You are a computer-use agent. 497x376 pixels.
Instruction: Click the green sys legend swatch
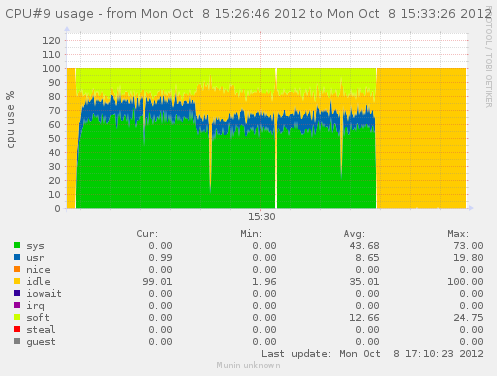17,245
